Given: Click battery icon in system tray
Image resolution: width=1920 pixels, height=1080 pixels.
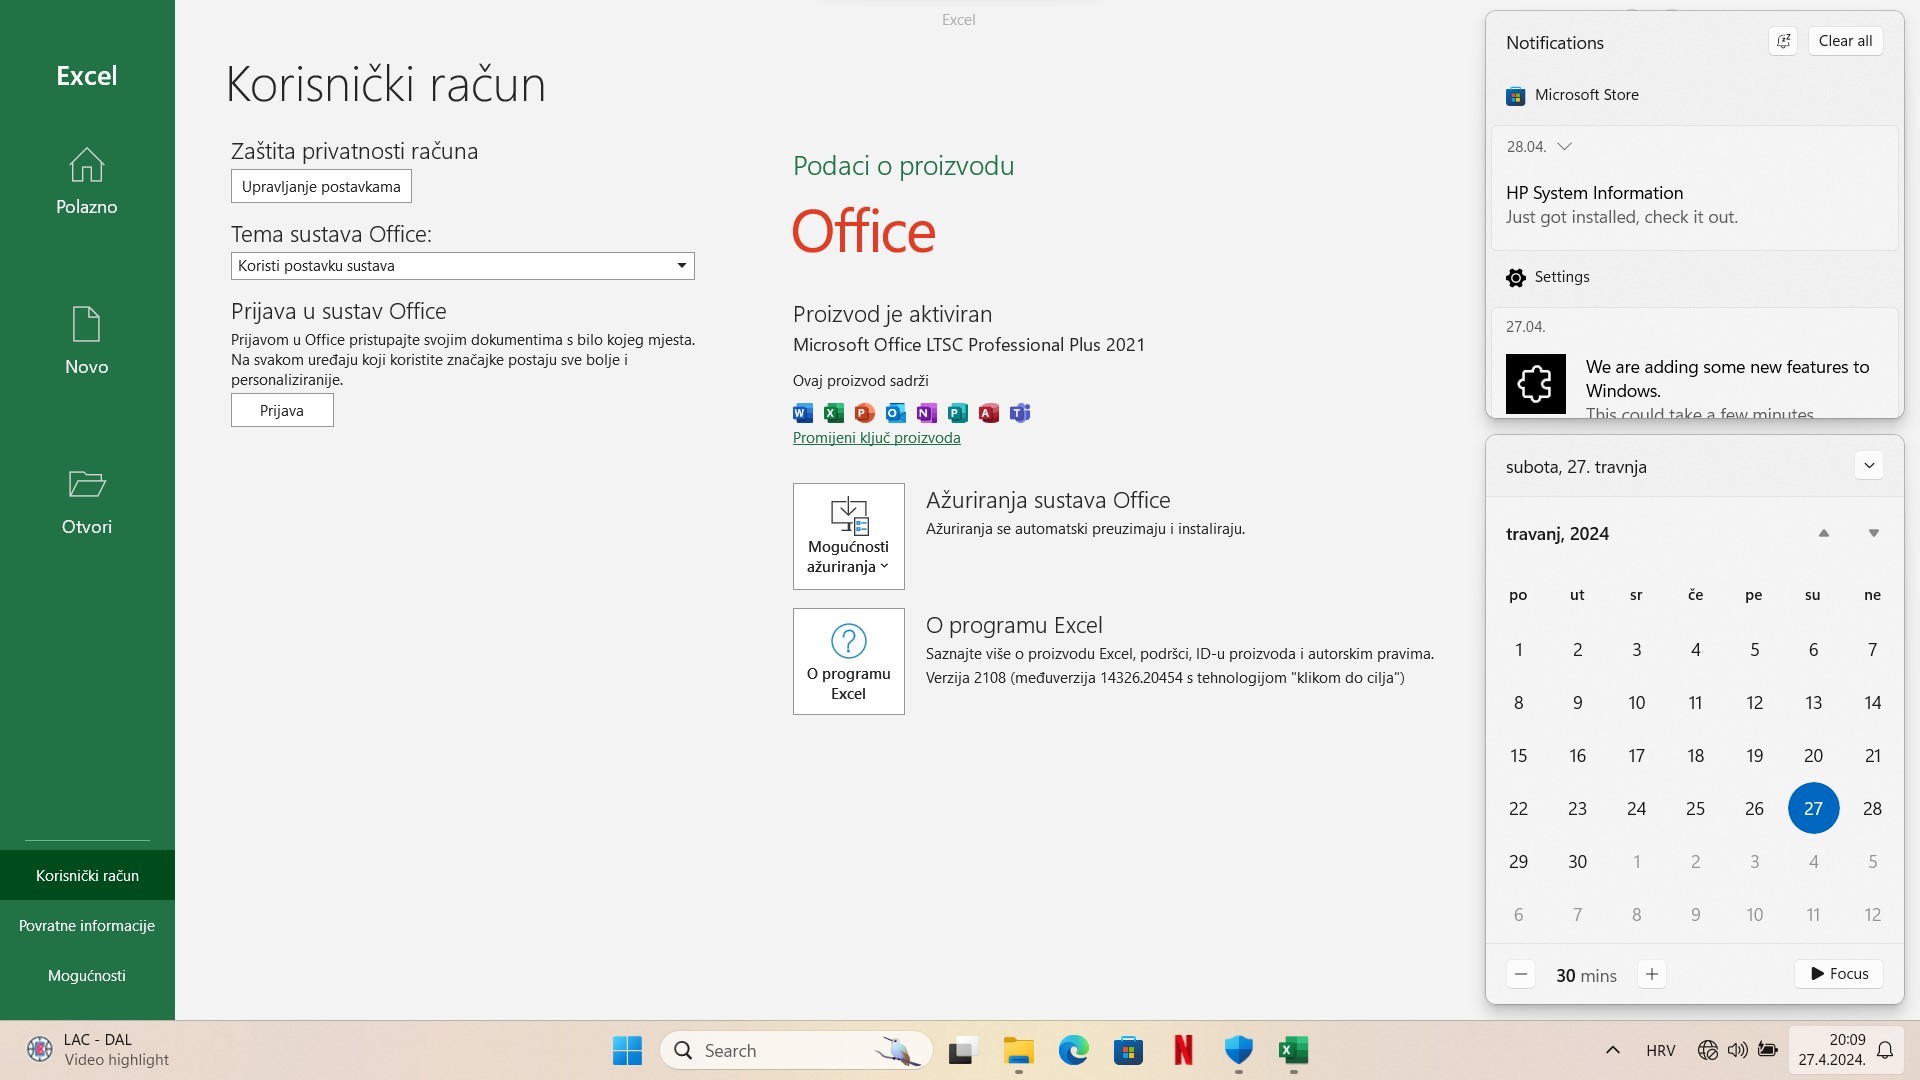Looking at the screenshot, I should [1768, 1050].
